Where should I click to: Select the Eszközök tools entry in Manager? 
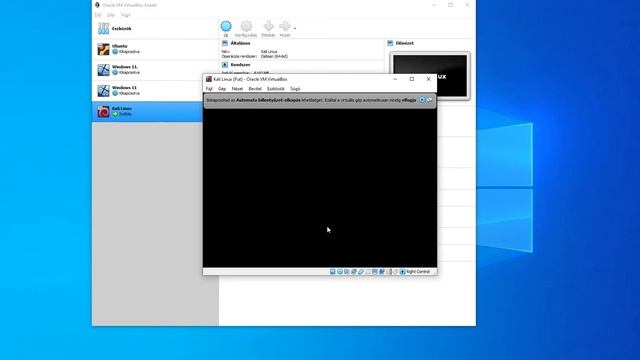(155, 29)
